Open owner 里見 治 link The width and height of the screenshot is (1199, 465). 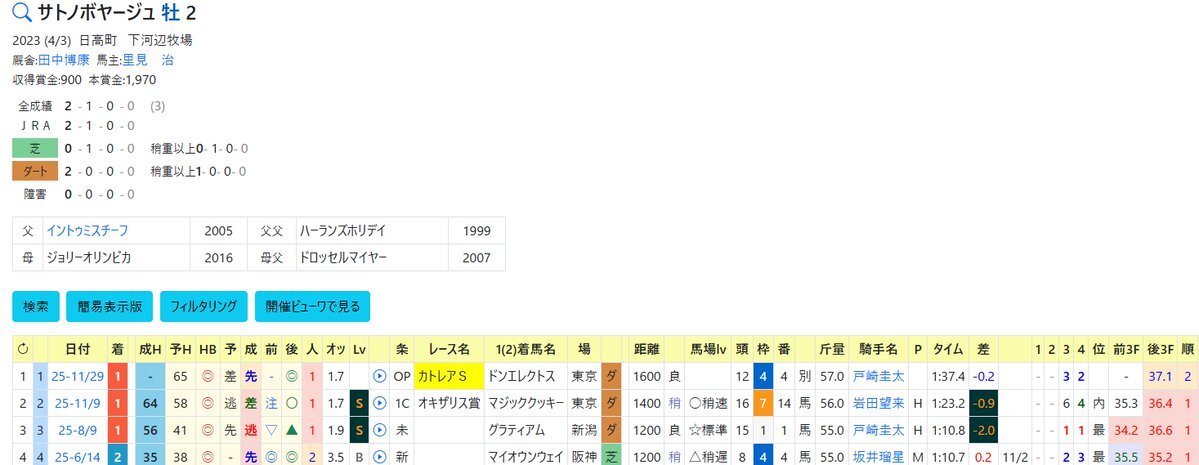[148, 60]
